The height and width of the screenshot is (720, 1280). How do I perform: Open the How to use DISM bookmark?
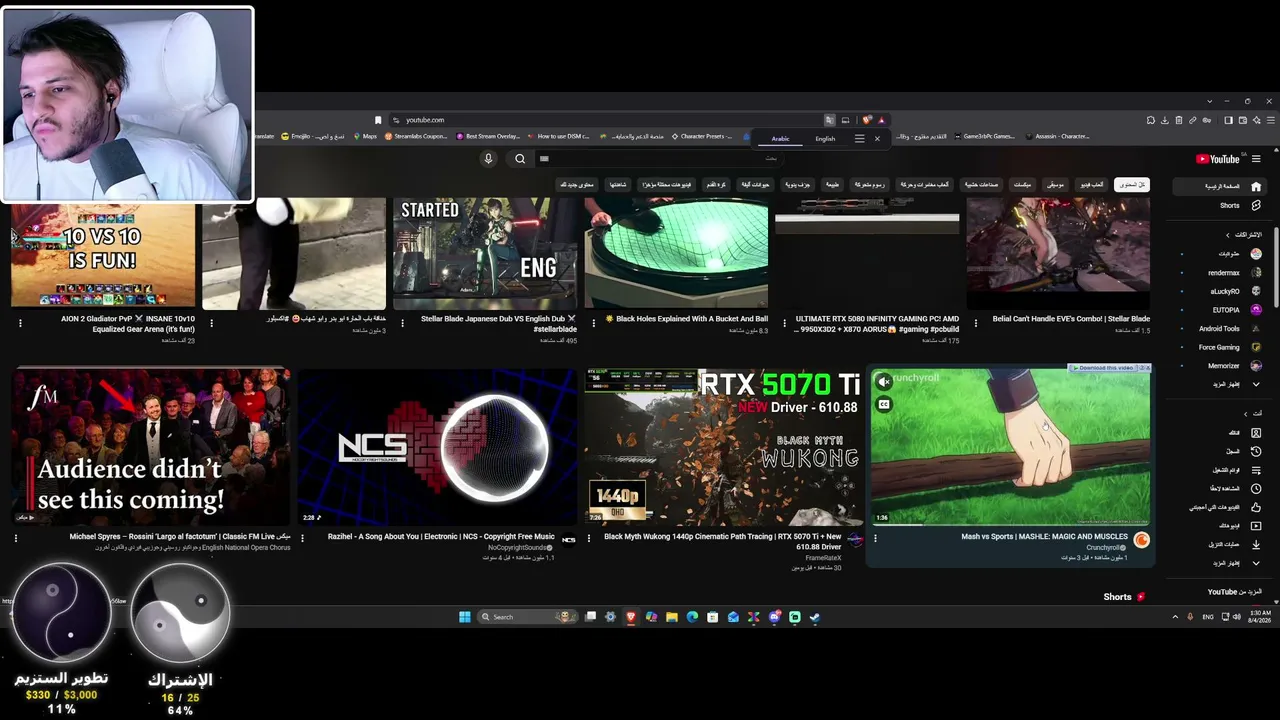pos(560,137)
